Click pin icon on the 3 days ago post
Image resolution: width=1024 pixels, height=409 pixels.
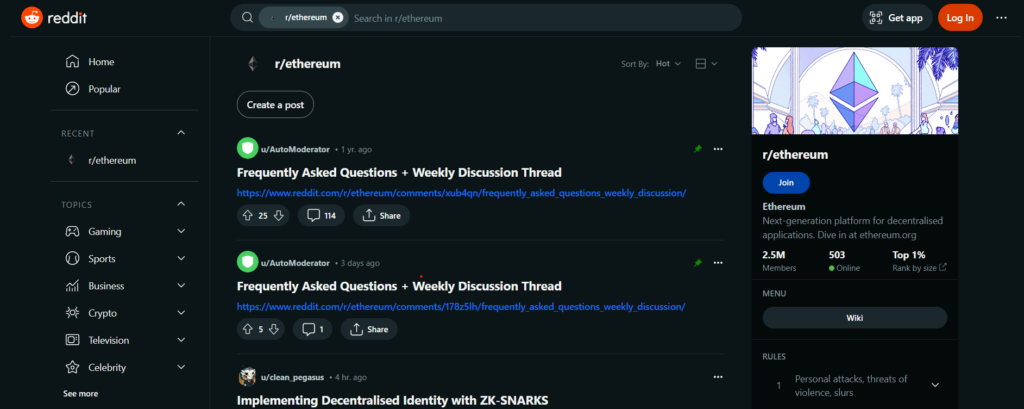coord(697,263)
